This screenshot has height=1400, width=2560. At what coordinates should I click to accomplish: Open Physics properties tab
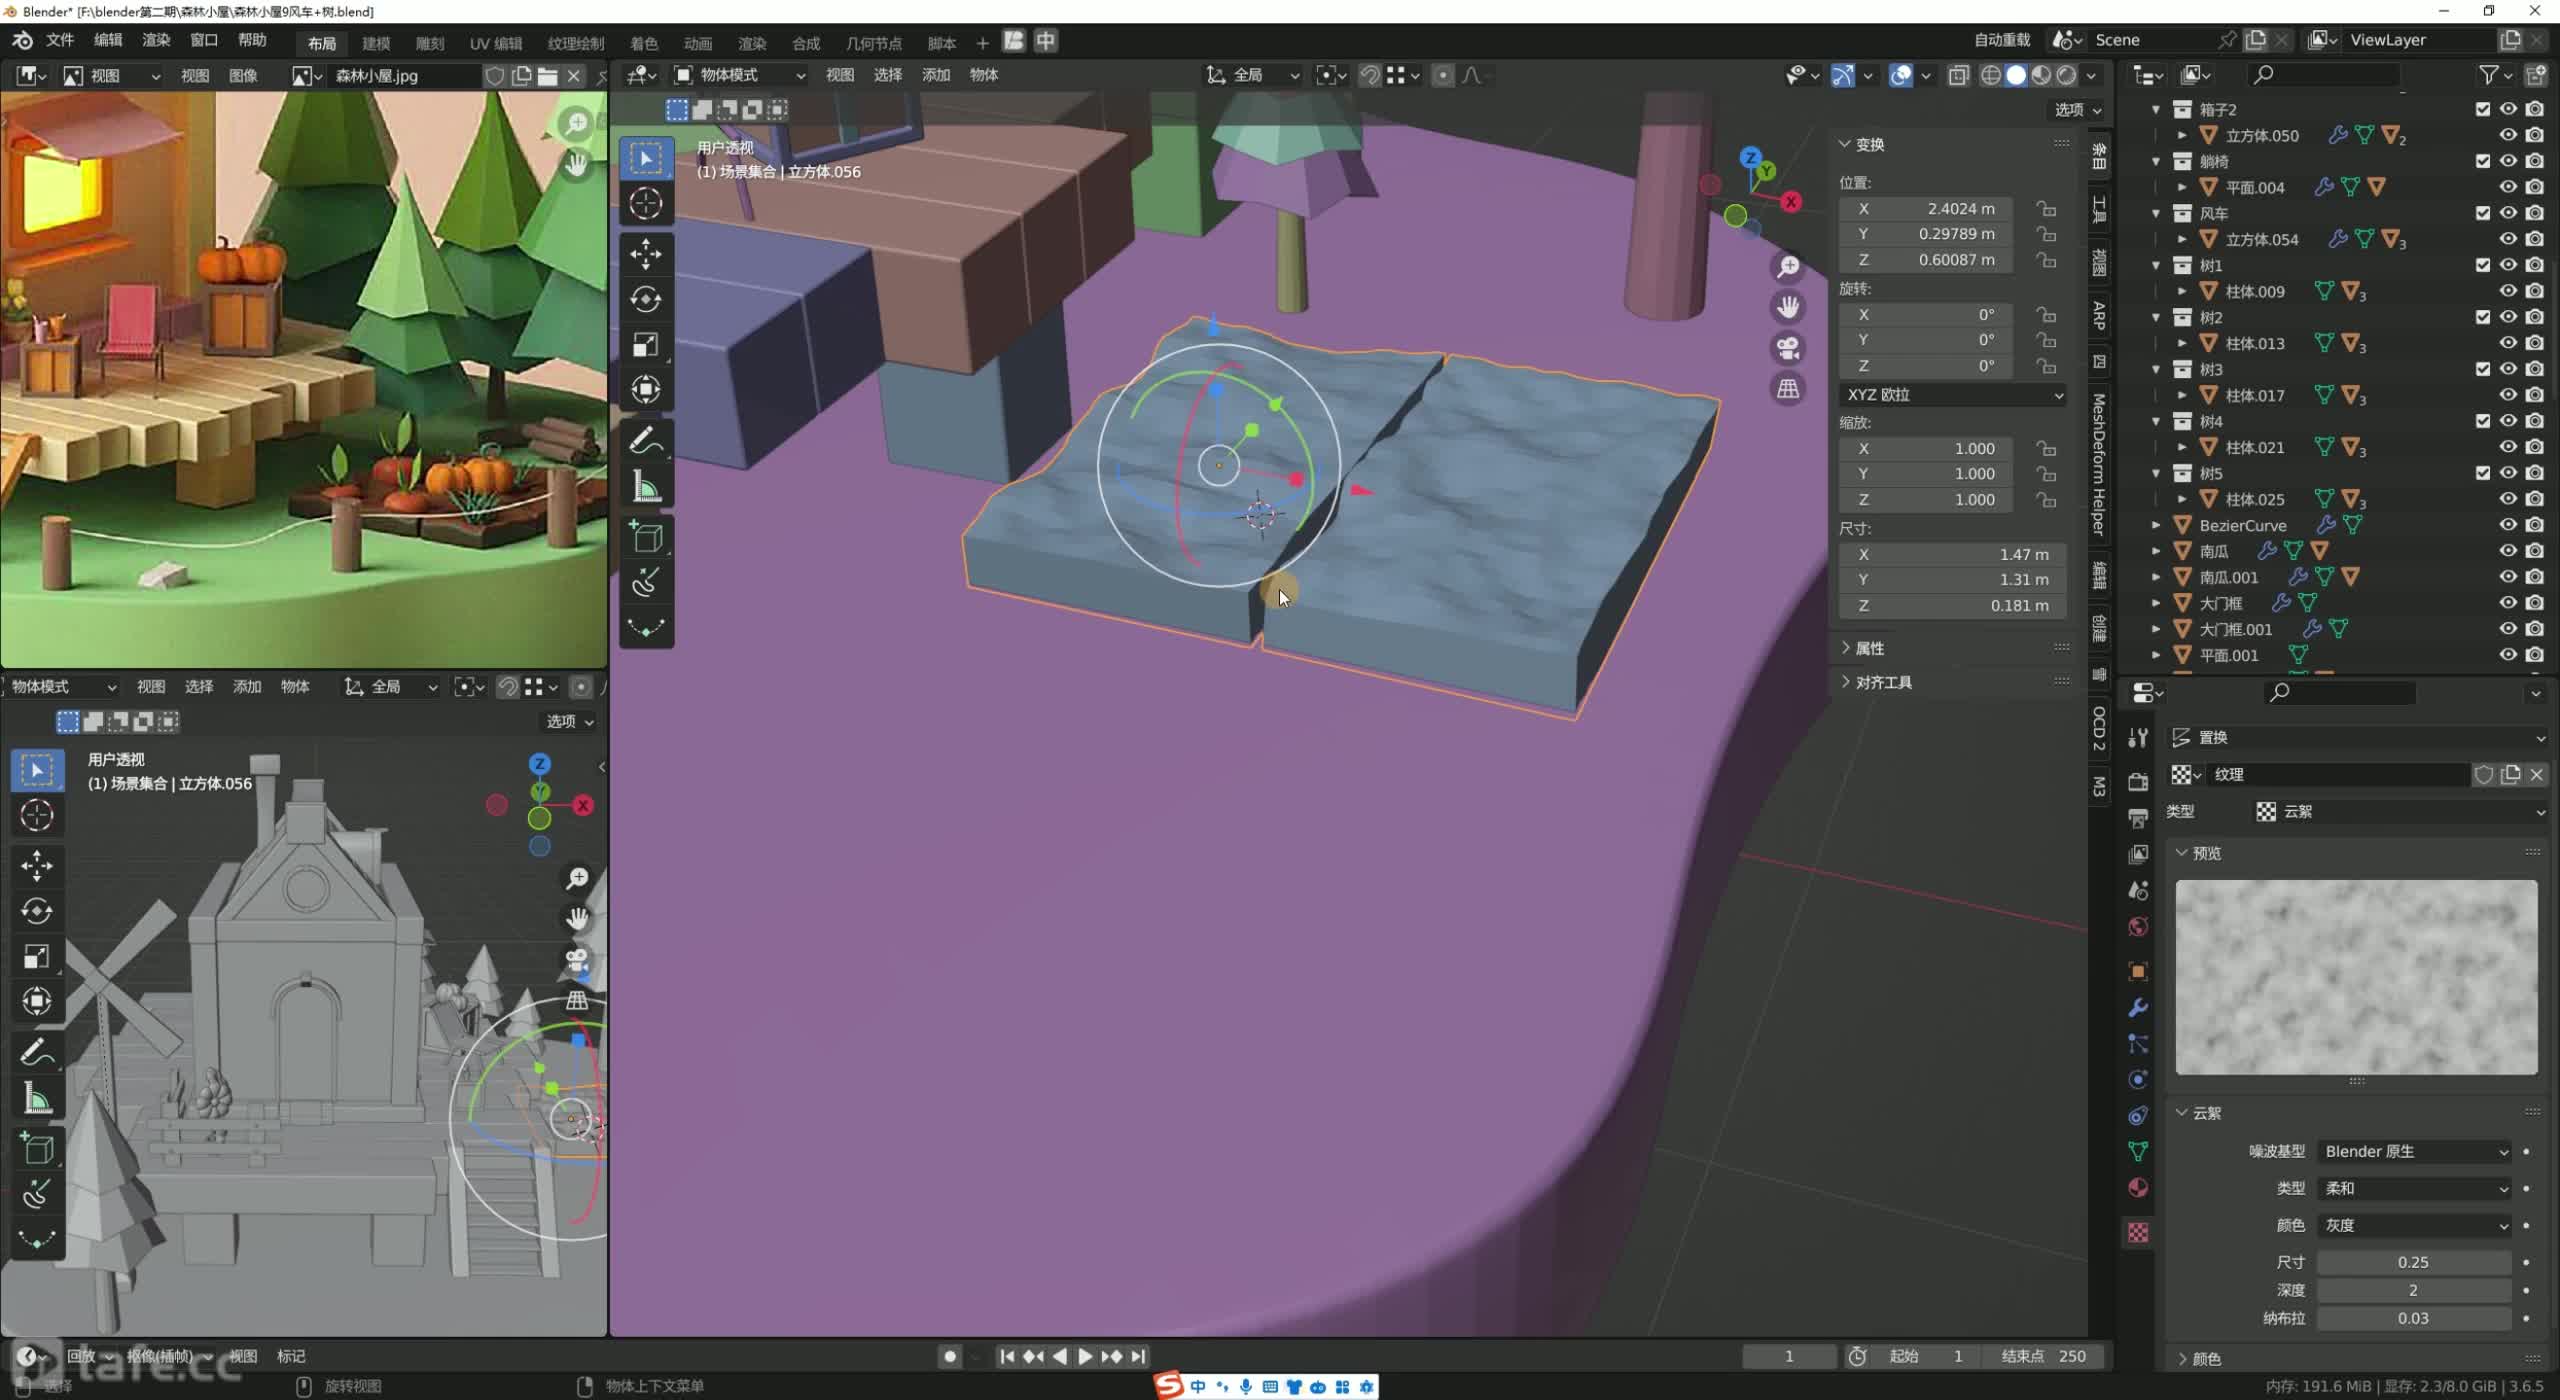click(x=2138, y=1079)
